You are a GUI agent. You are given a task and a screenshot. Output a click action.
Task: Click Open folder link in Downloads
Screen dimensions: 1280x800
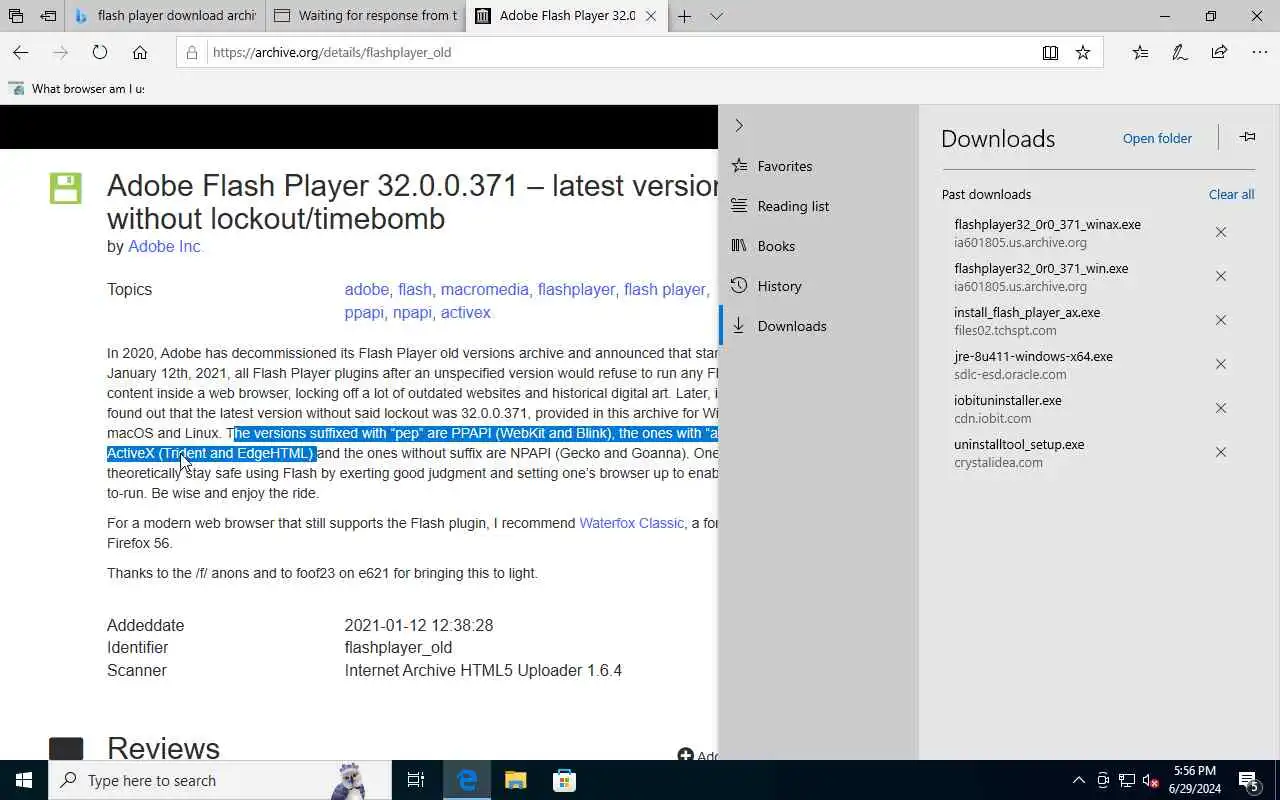1157,138
